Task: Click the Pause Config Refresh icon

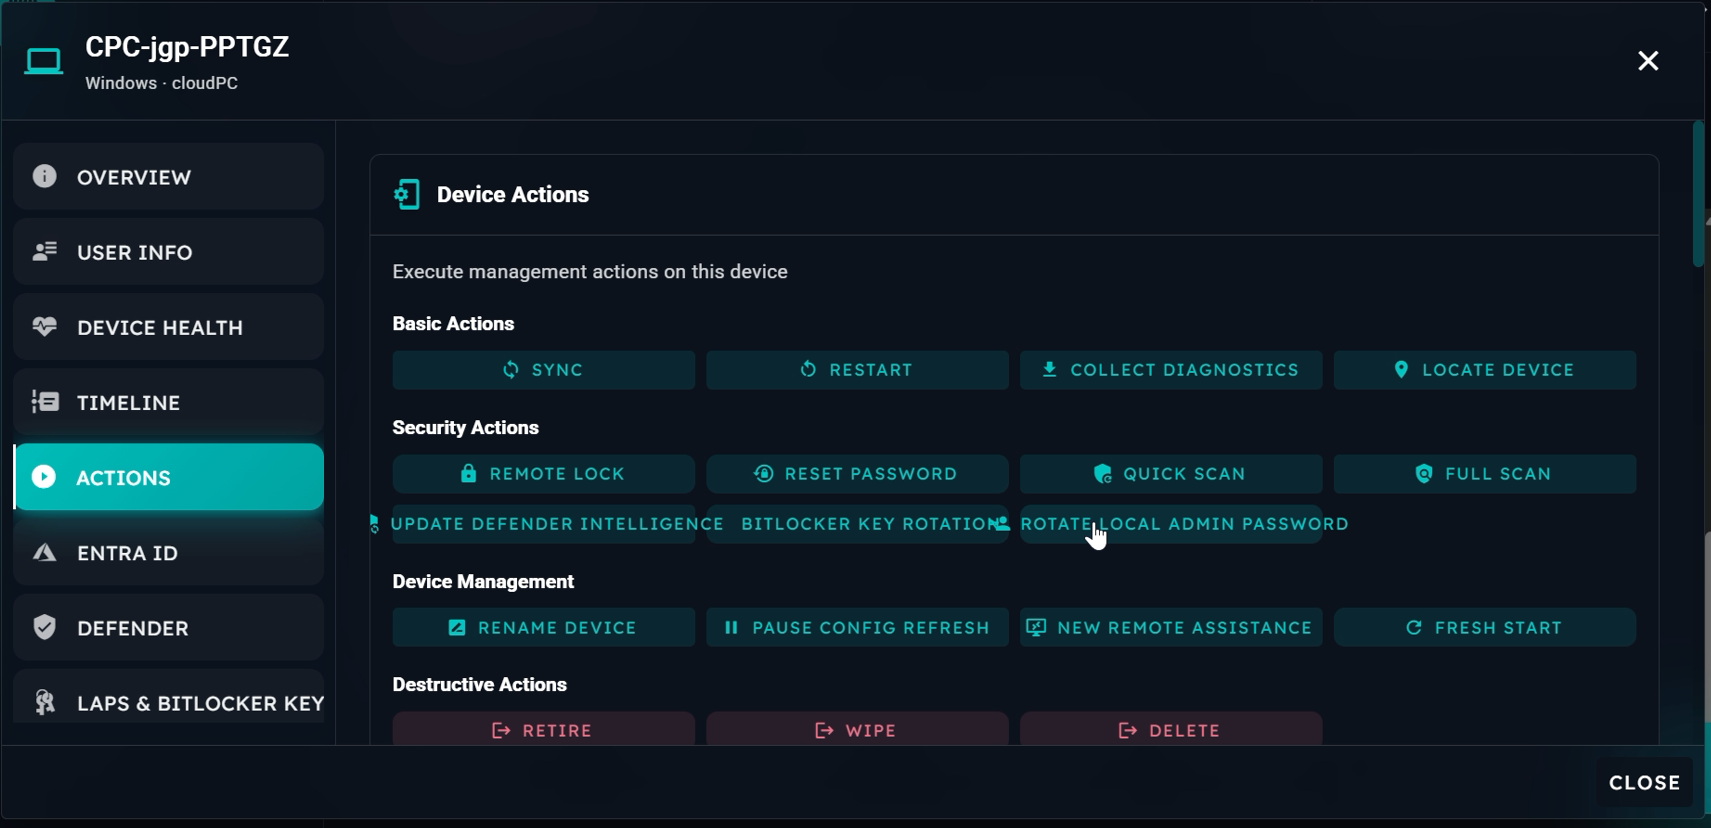Action: click(x=731, y=628)
